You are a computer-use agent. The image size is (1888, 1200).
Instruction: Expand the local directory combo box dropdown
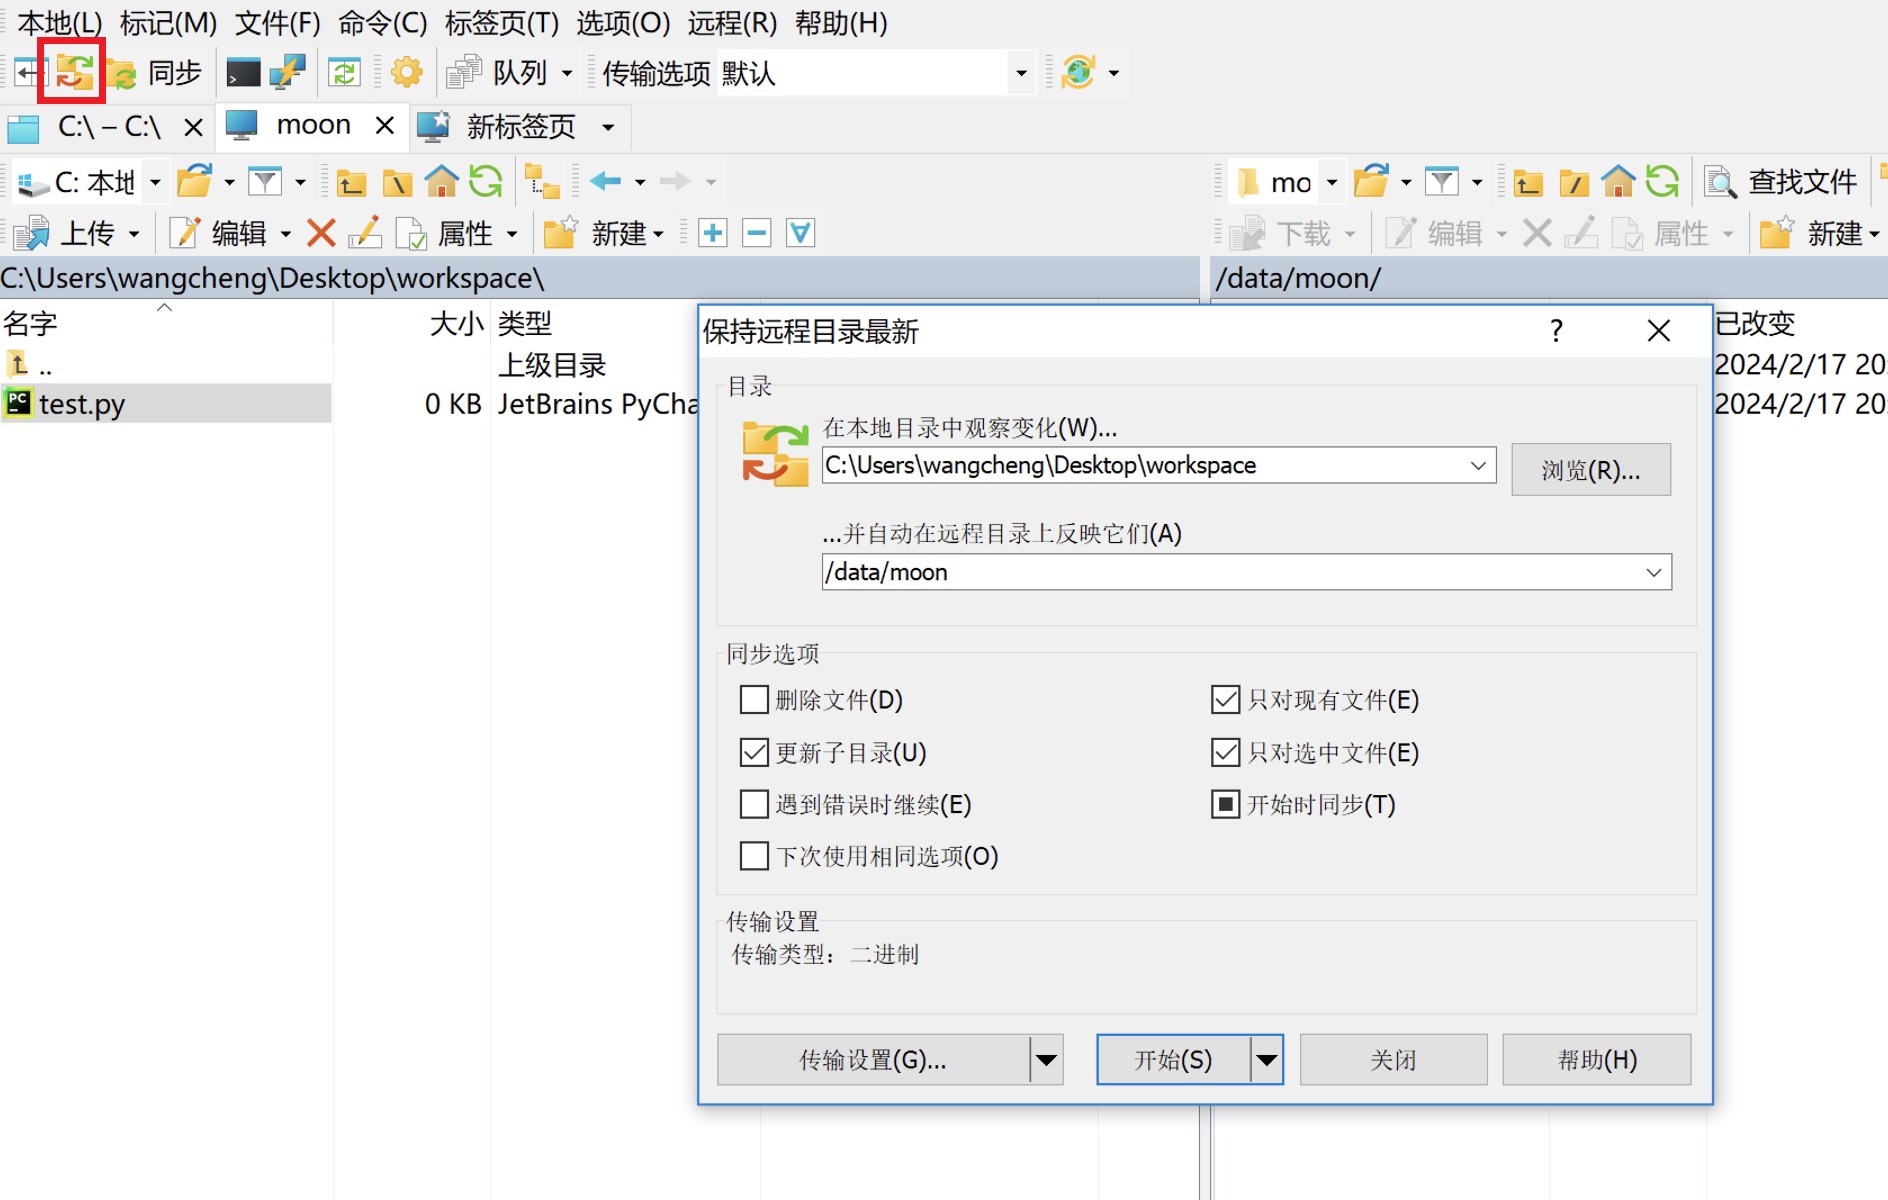(x=1478, y=465)
